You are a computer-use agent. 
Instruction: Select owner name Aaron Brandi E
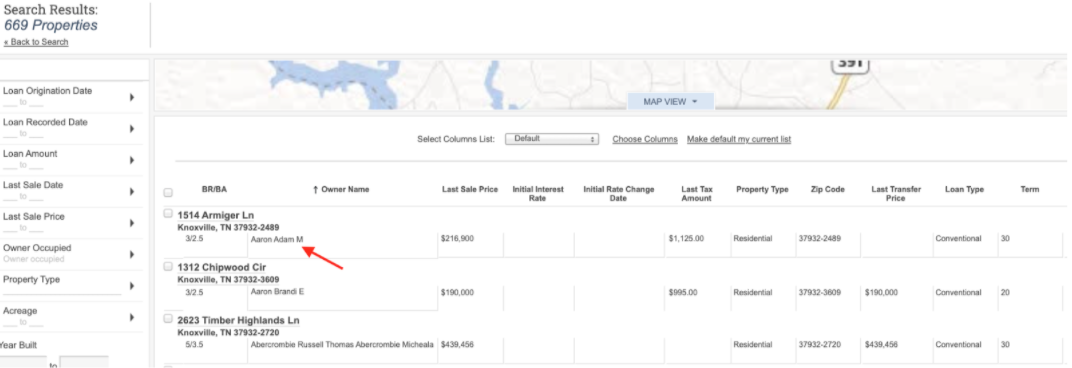tap(278, 292)
